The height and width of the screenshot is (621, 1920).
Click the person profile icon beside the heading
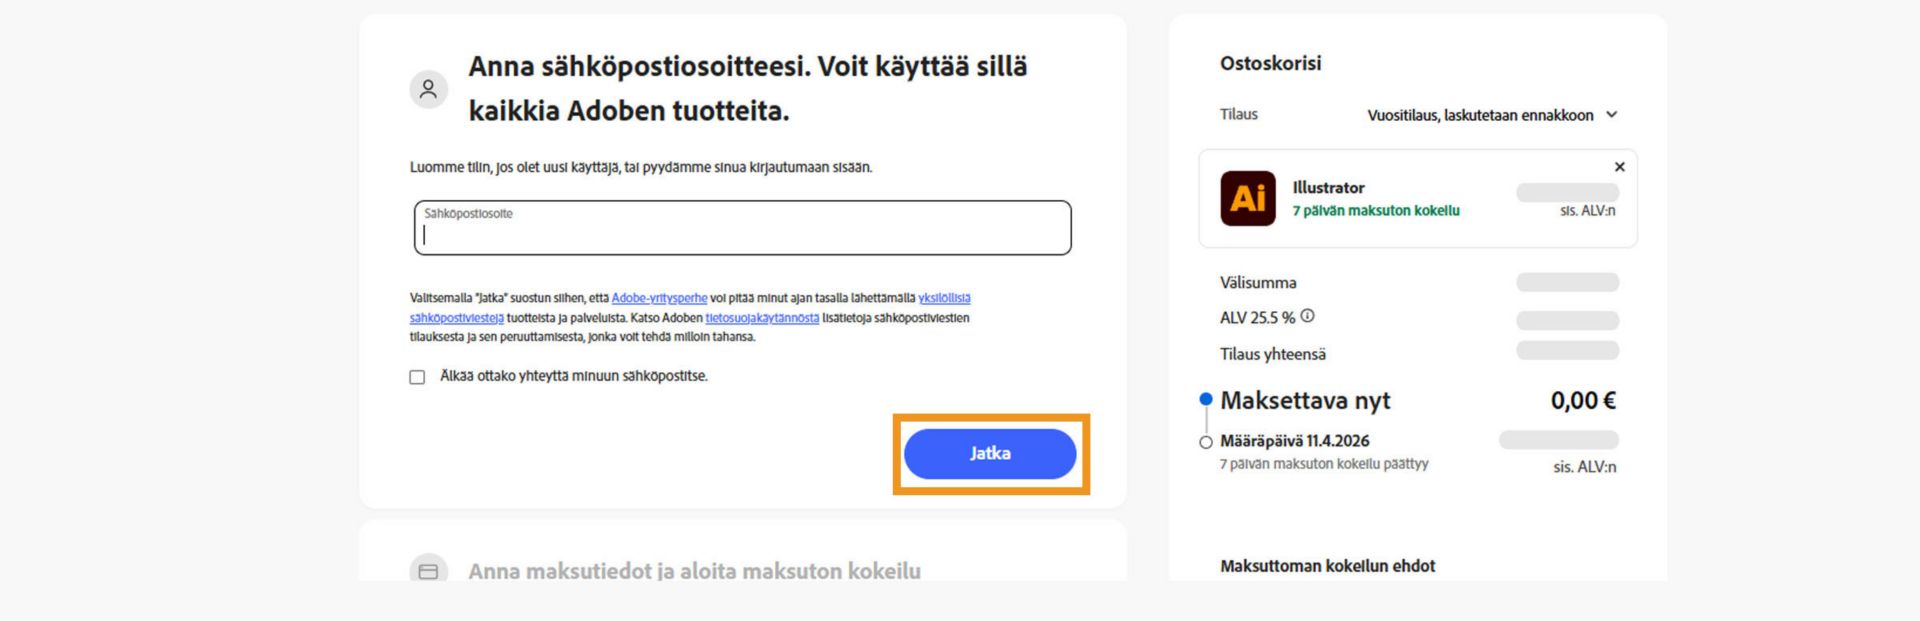430,89
